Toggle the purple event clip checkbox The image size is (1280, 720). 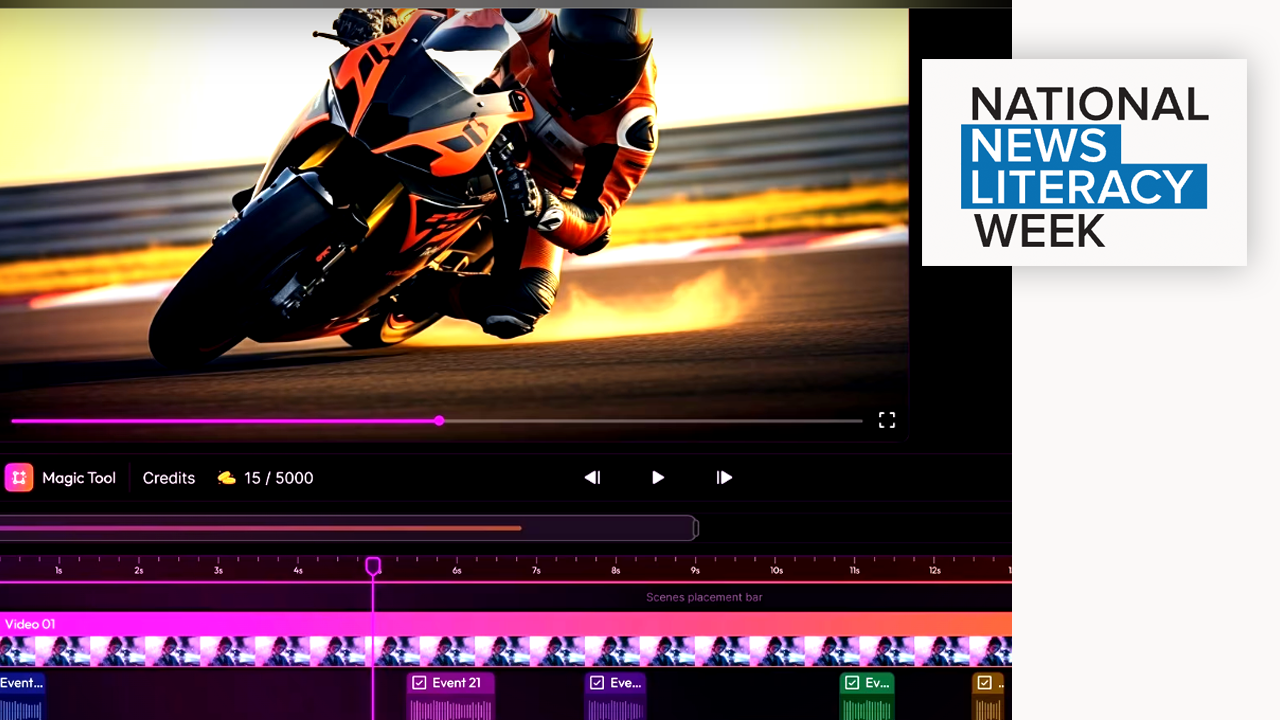[x=597, y=683]
